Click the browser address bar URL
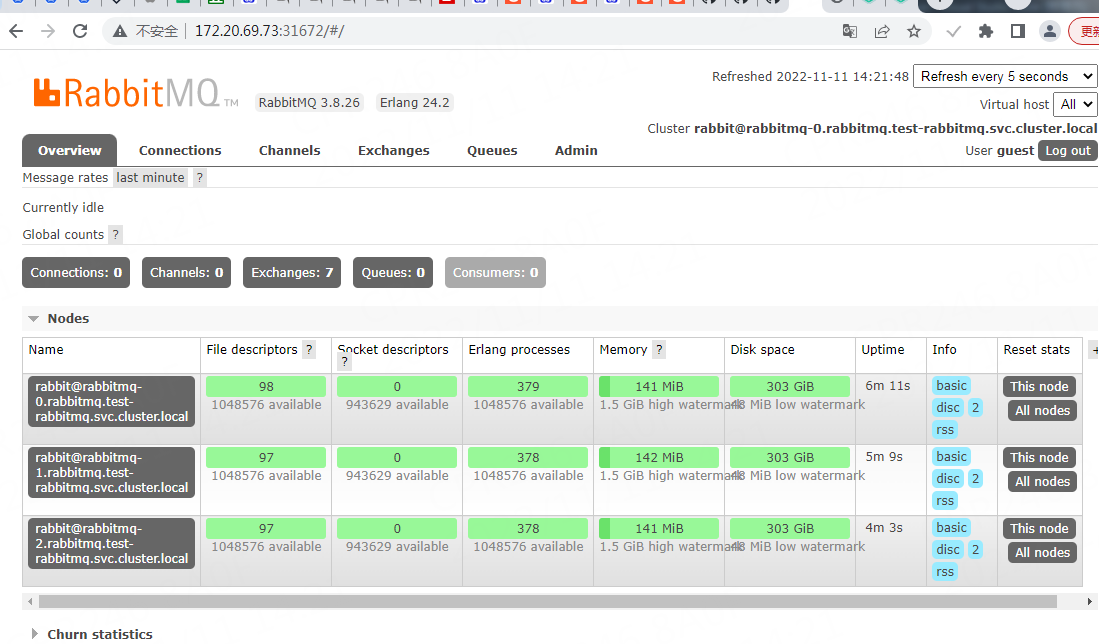Viewport: 1099px width, 644px height. click(269, 31)
